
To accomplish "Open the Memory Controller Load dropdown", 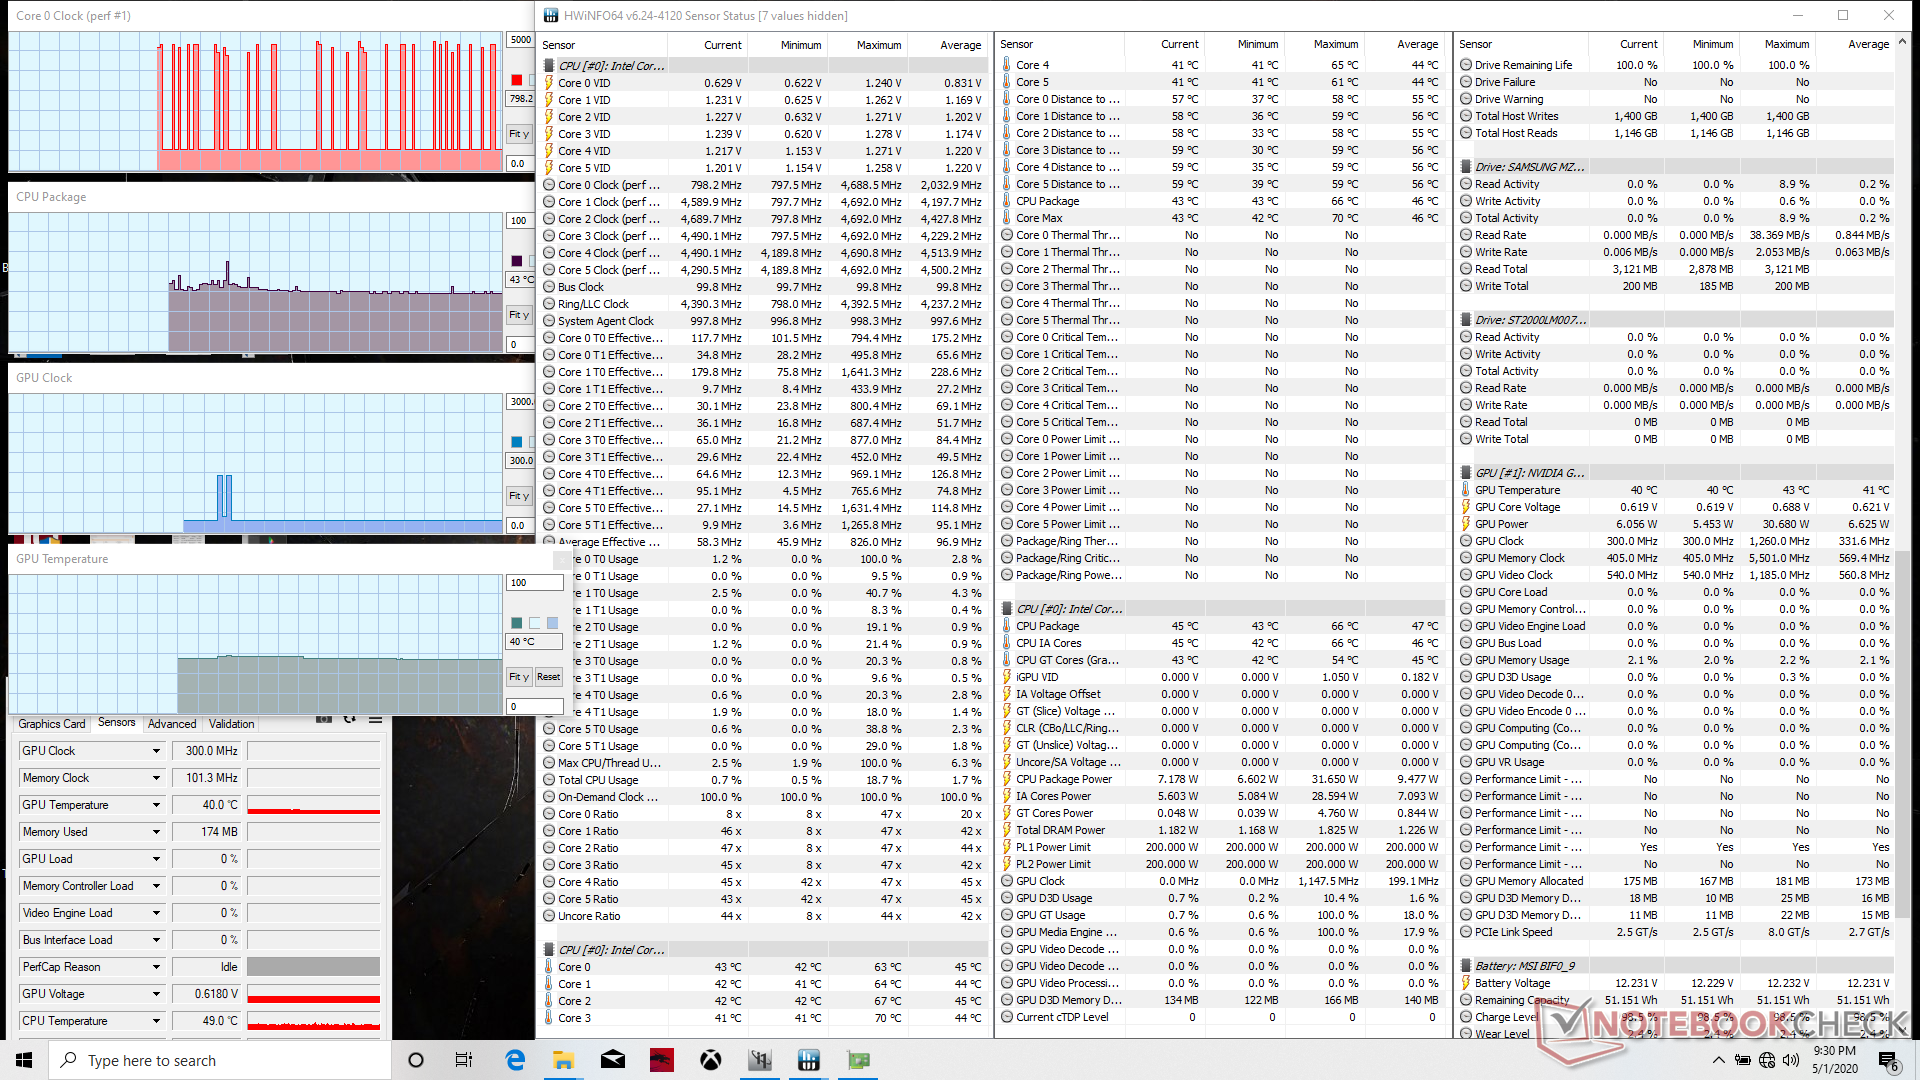I will [155, 886].
